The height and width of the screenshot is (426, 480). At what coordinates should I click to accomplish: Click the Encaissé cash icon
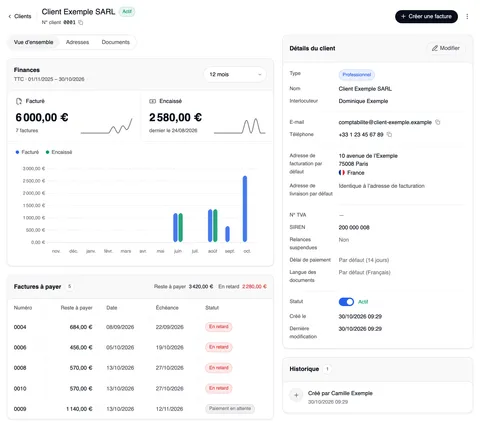[x=152, y=101]
